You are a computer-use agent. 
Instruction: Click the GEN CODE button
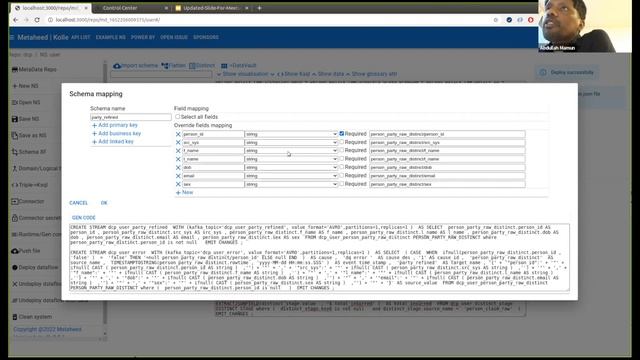click(84, 218)
